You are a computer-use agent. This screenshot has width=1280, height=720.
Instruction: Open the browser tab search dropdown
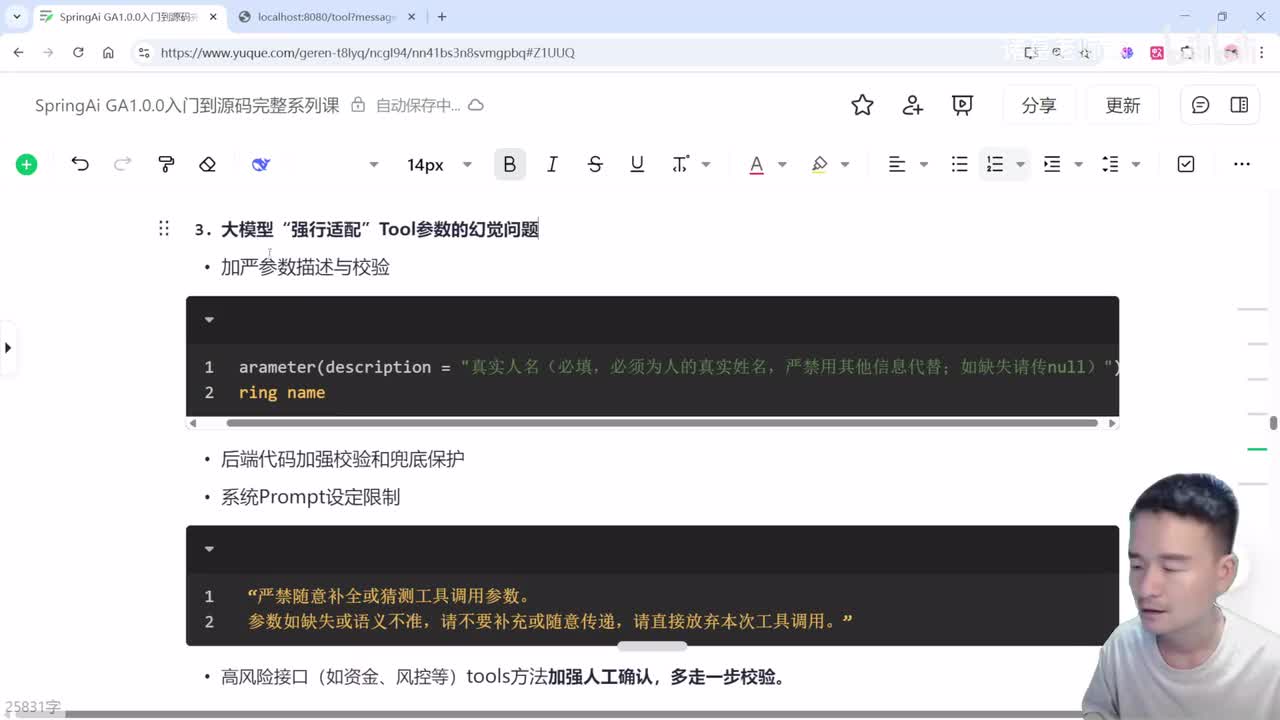(x=17, y=17)
